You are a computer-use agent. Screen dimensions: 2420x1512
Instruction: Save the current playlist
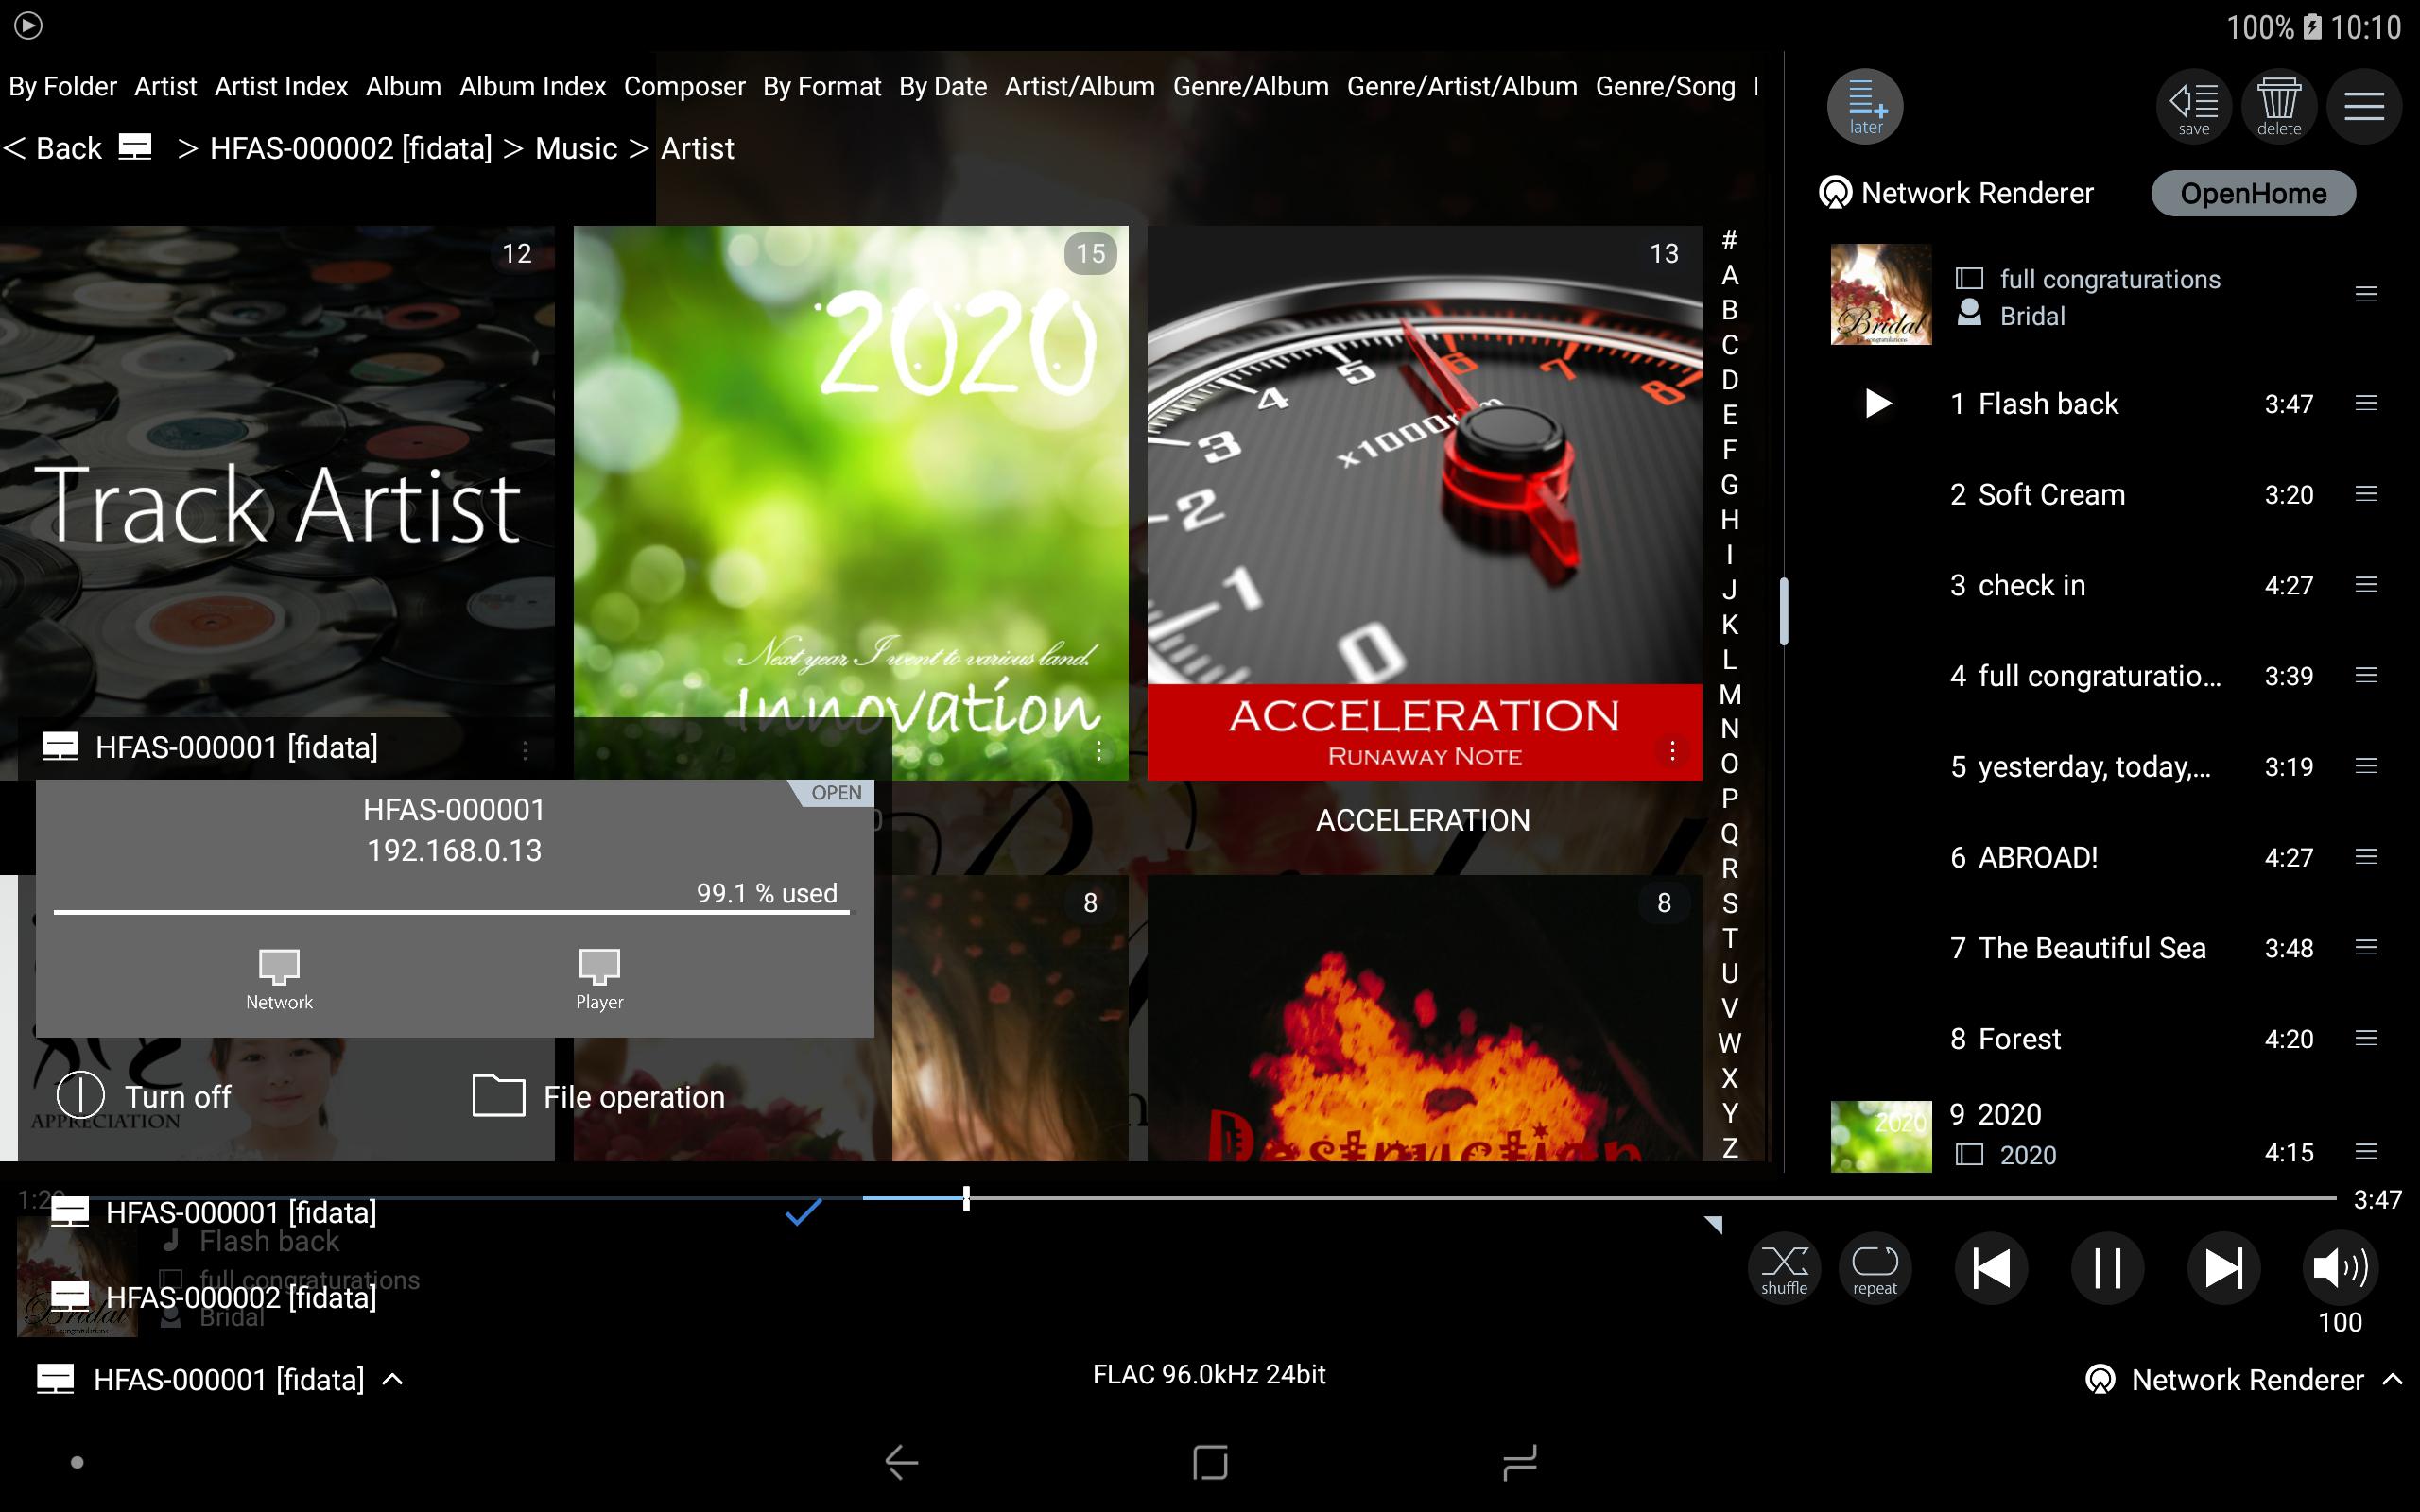2194,106
